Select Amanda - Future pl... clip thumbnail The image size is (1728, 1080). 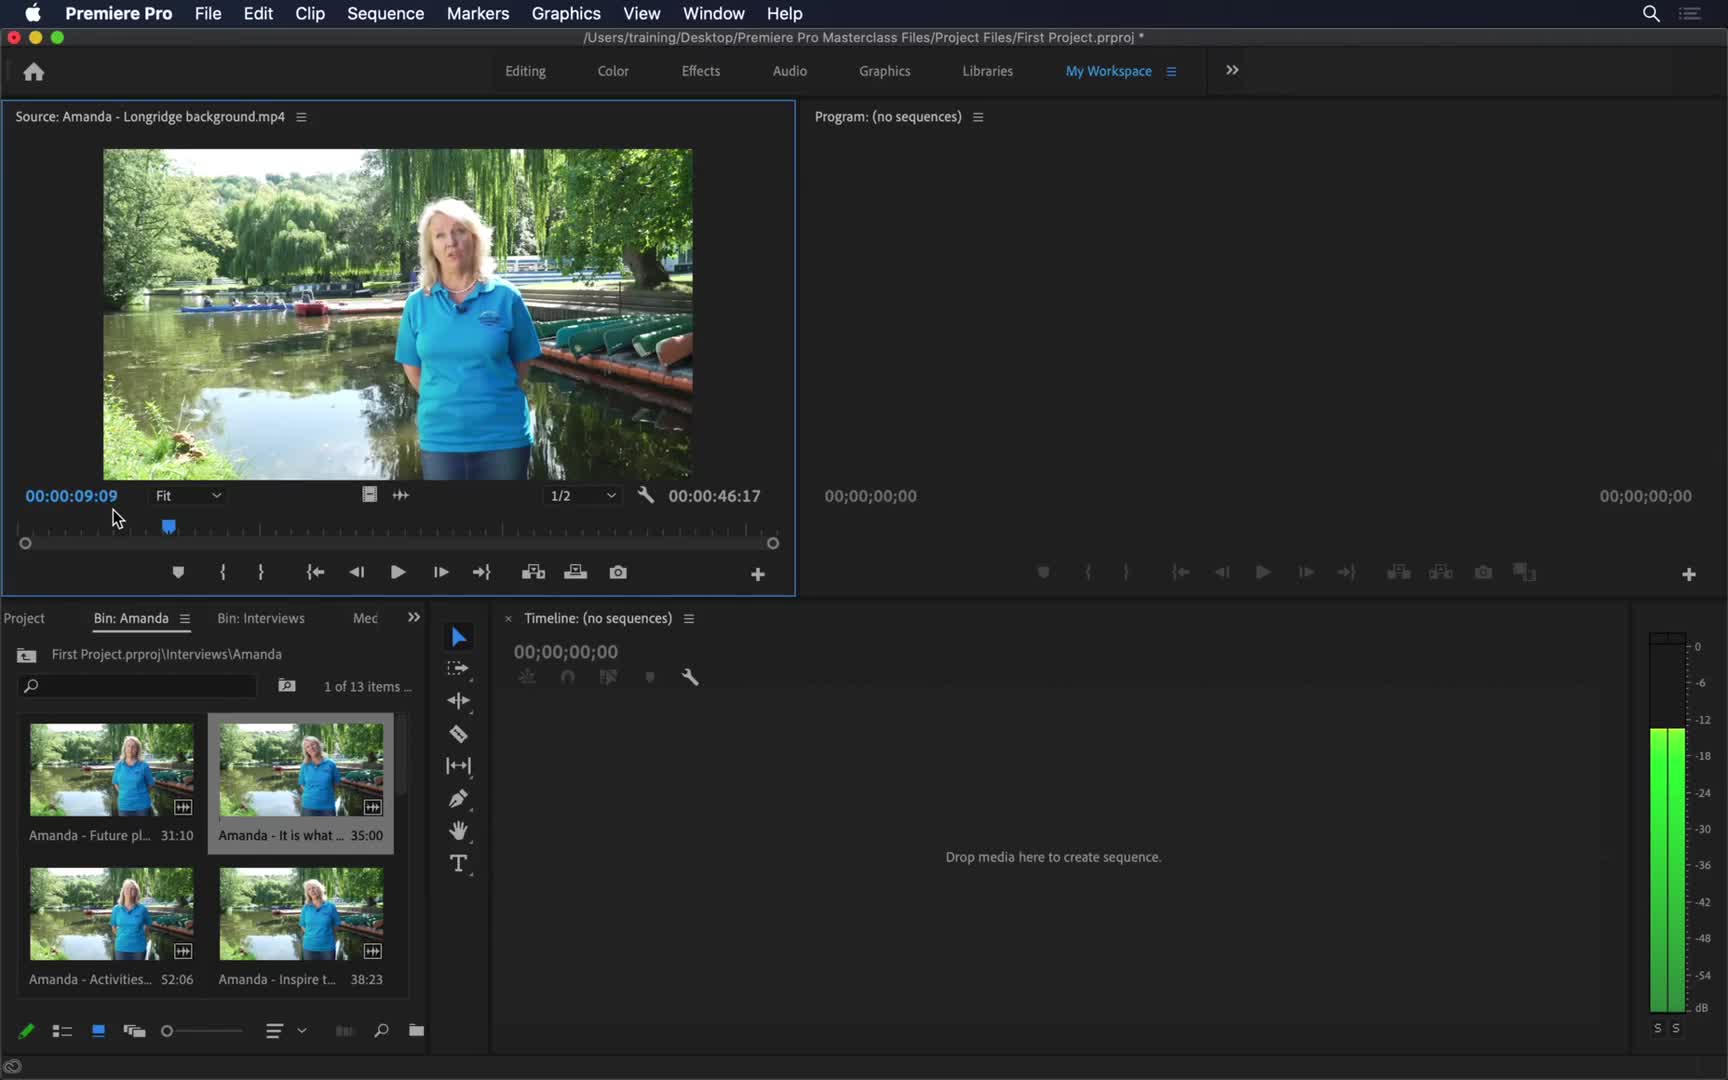111,770
